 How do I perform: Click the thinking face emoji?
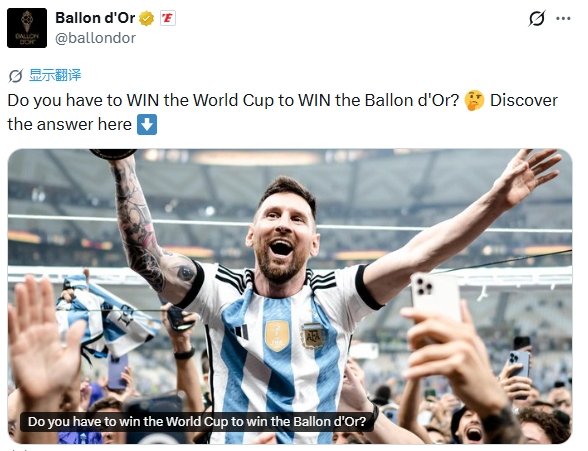tap(474, 100)
